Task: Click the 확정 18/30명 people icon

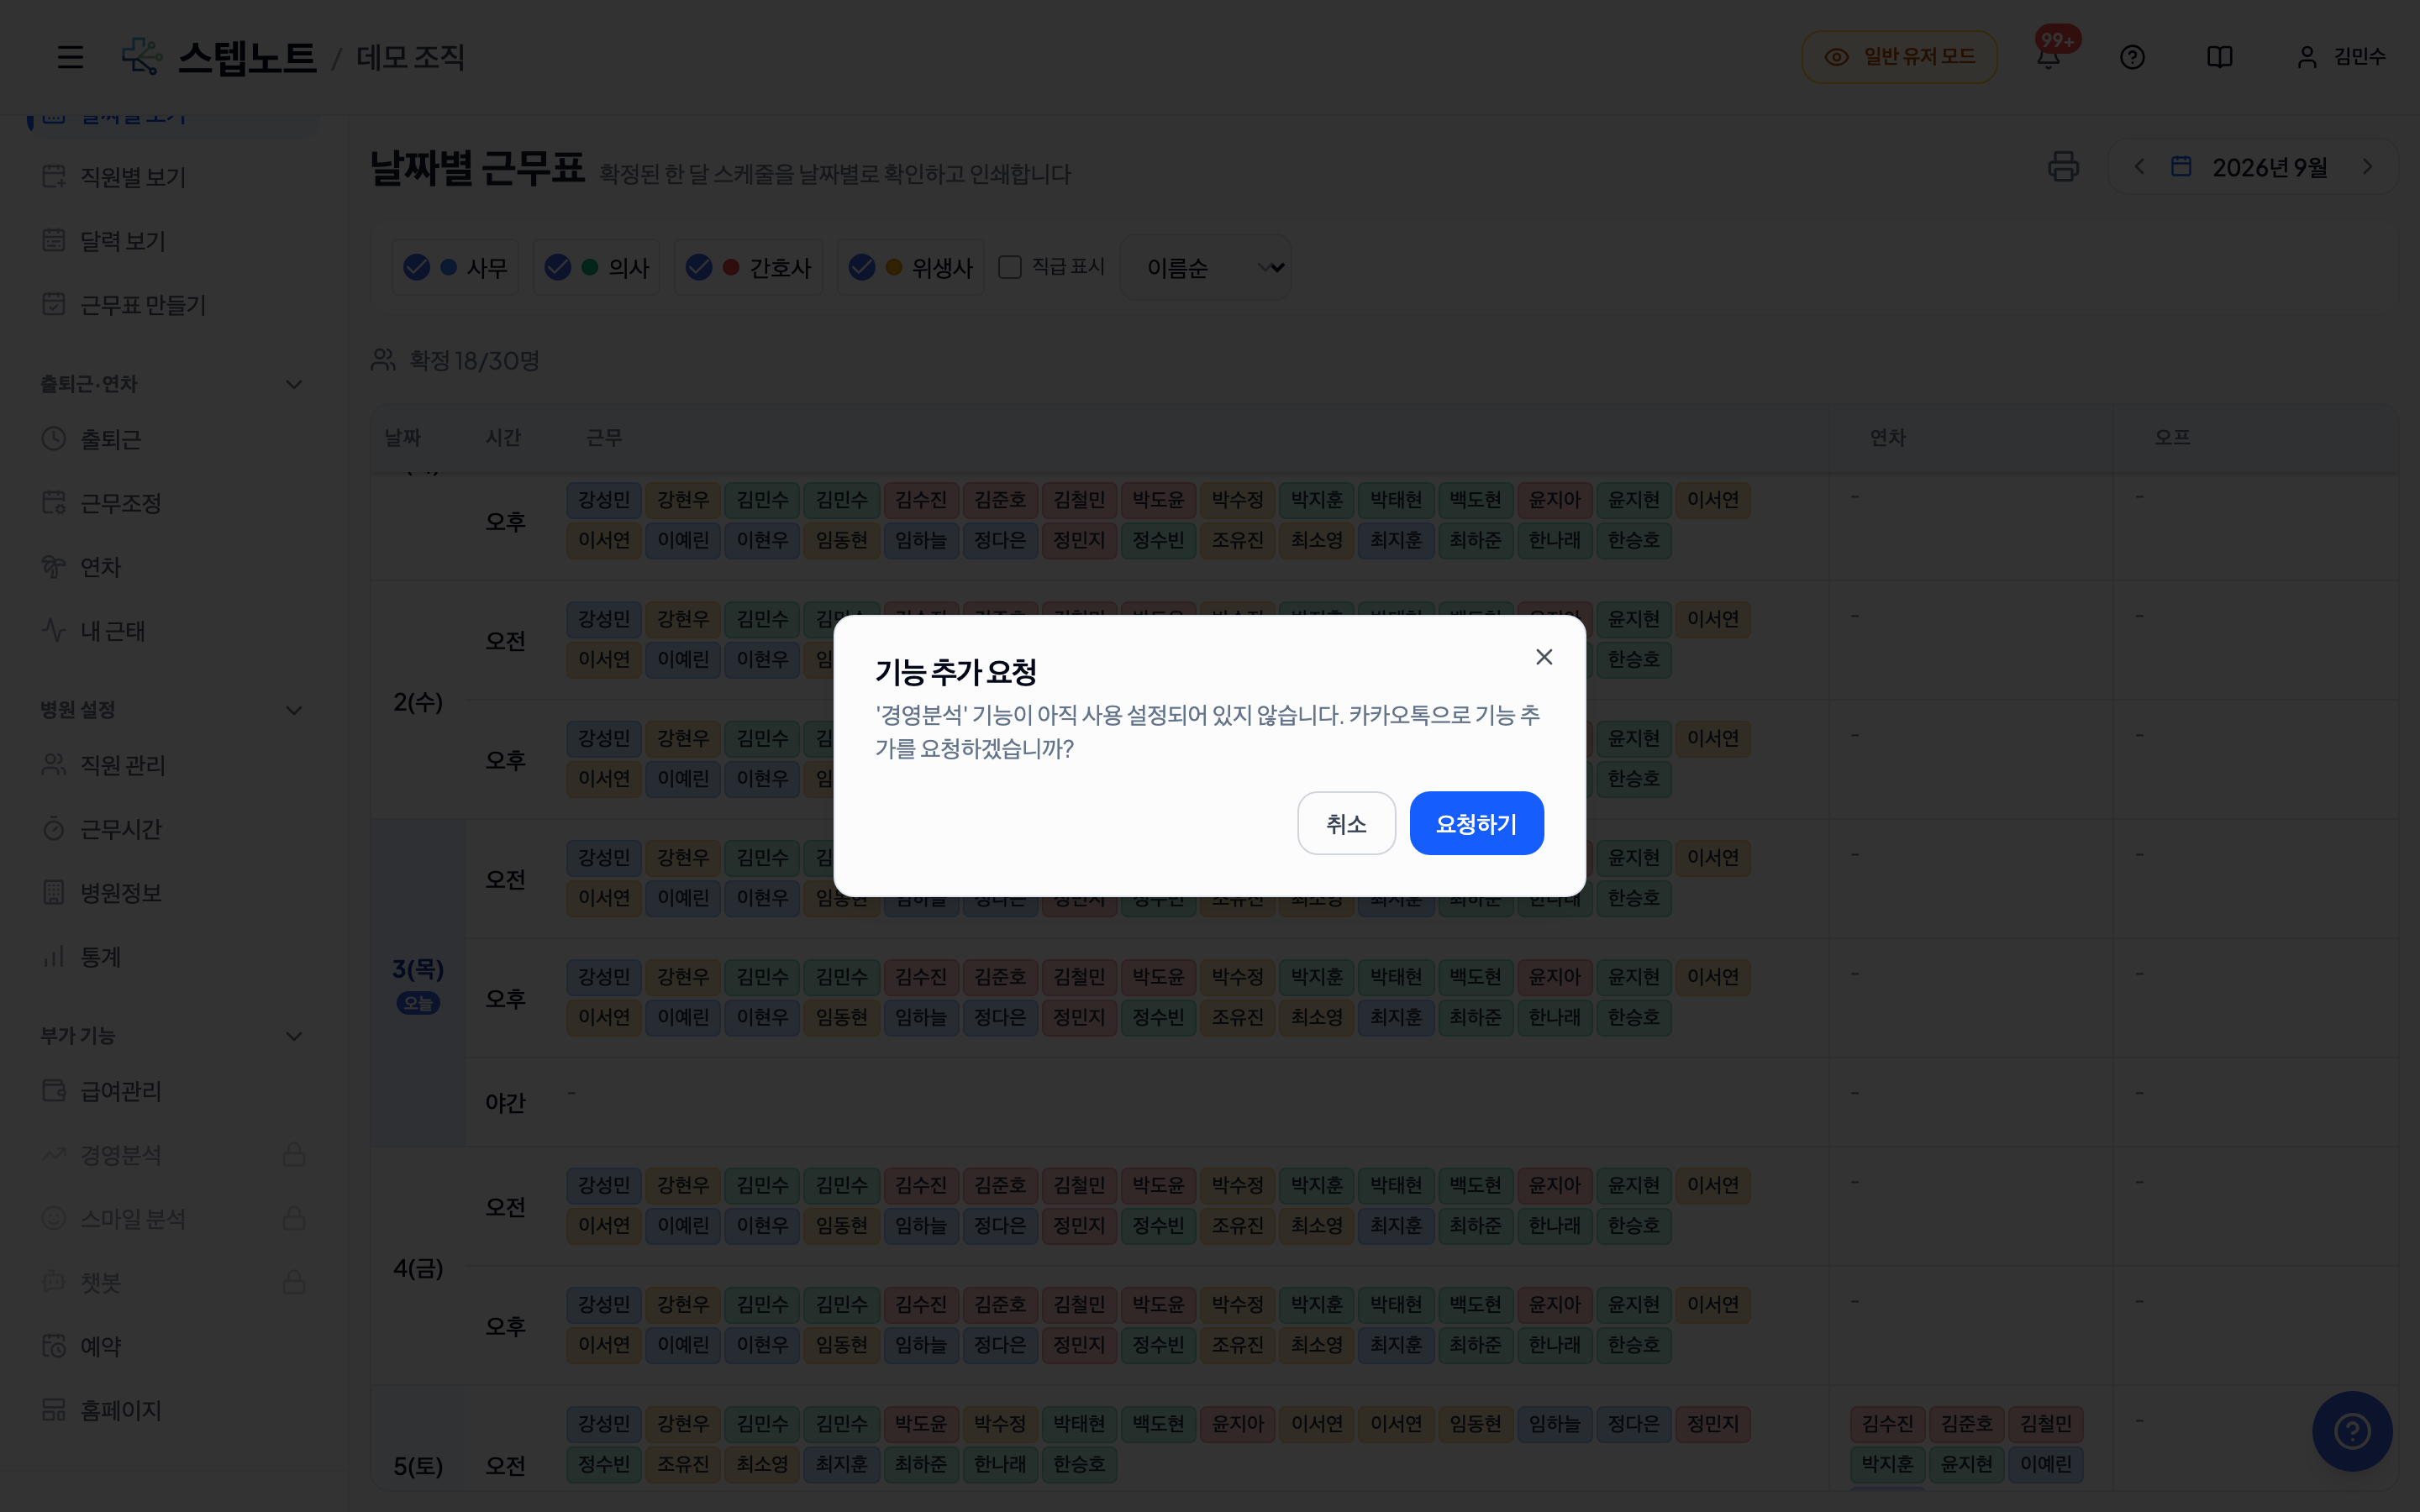Action: pyautogui.click(x=384, y=360)
